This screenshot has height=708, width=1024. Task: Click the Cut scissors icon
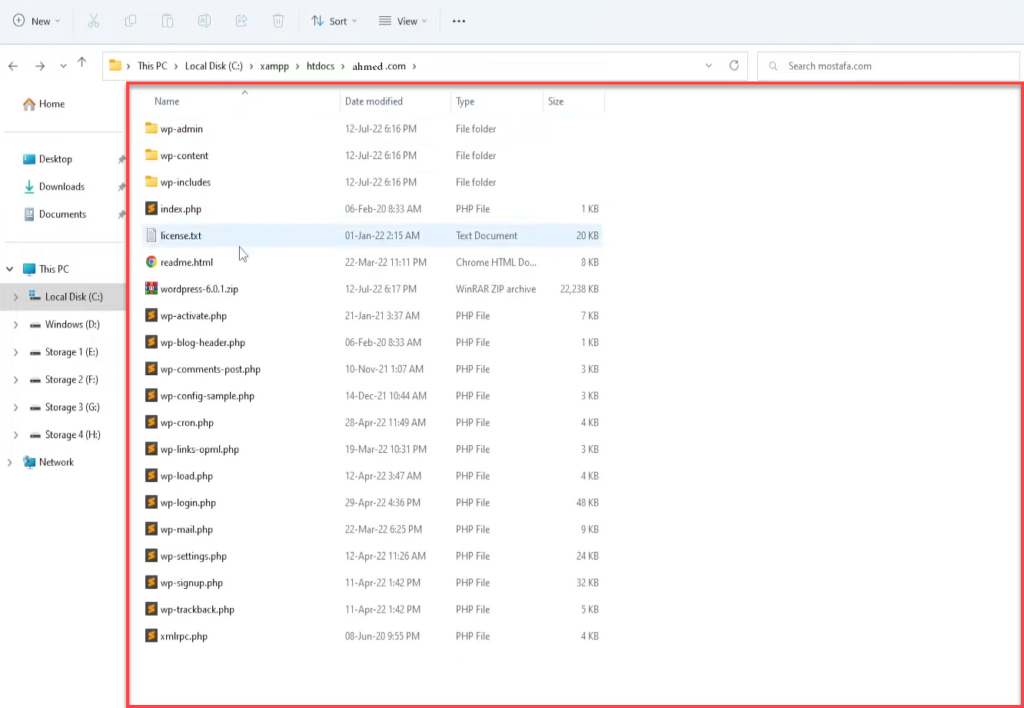tap(93, 21)
